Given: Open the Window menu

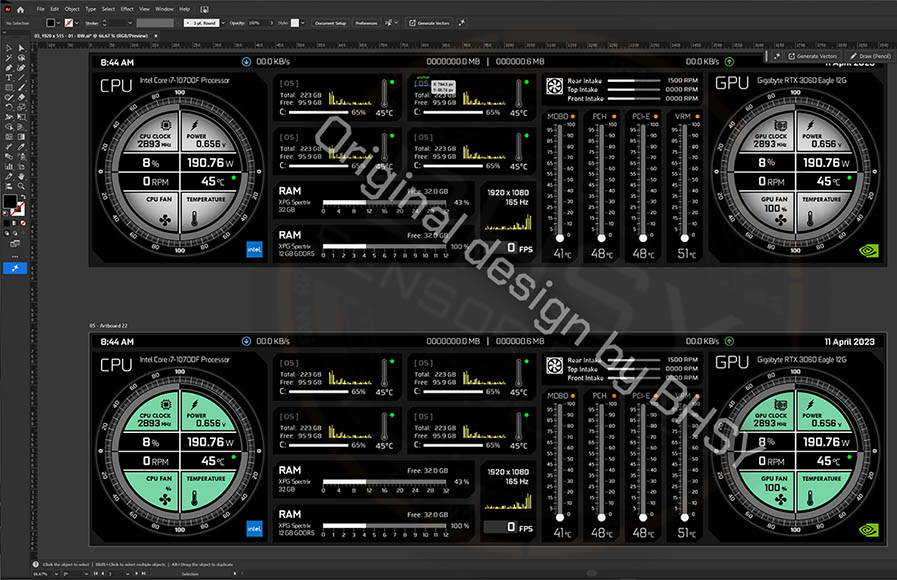Looking at the screenshot, I should tap(164, 9).
